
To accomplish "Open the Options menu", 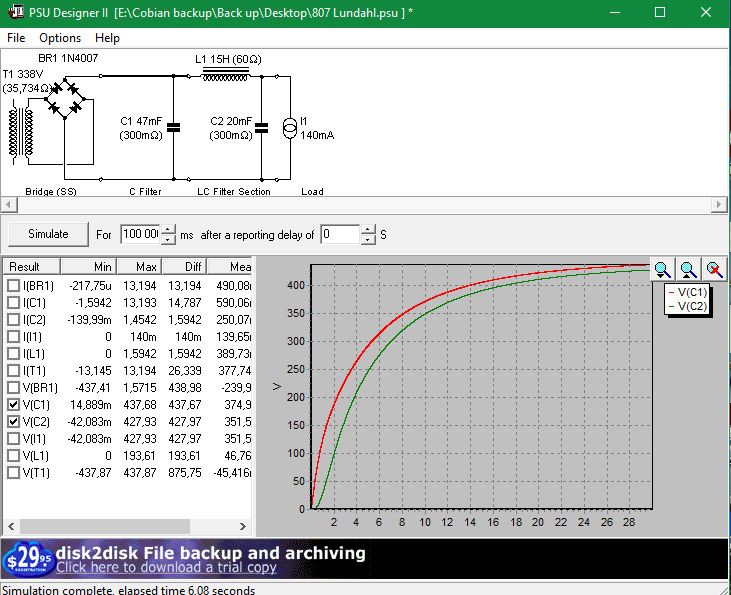I will [60, 38].
